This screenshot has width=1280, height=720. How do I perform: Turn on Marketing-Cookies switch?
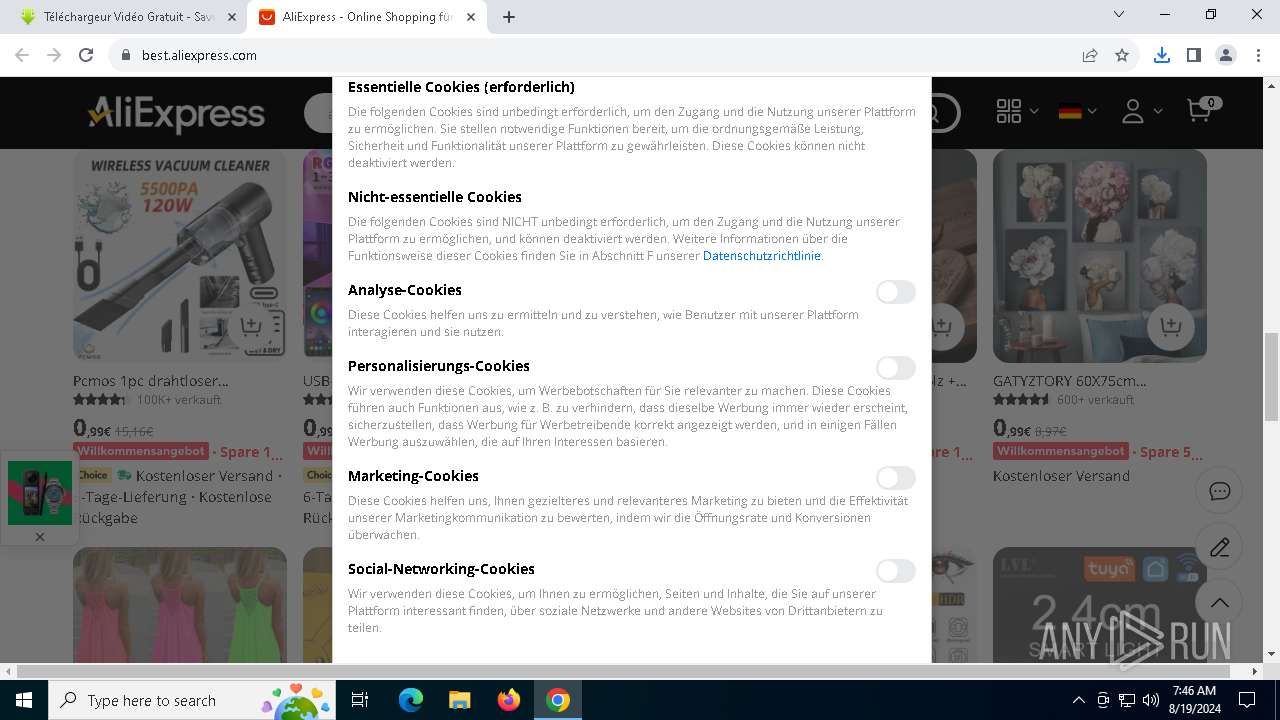896,478
